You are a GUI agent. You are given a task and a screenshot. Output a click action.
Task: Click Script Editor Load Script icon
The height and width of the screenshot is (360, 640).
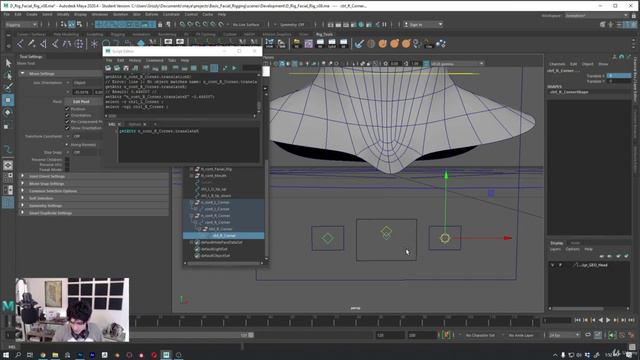tap(108, 68)
